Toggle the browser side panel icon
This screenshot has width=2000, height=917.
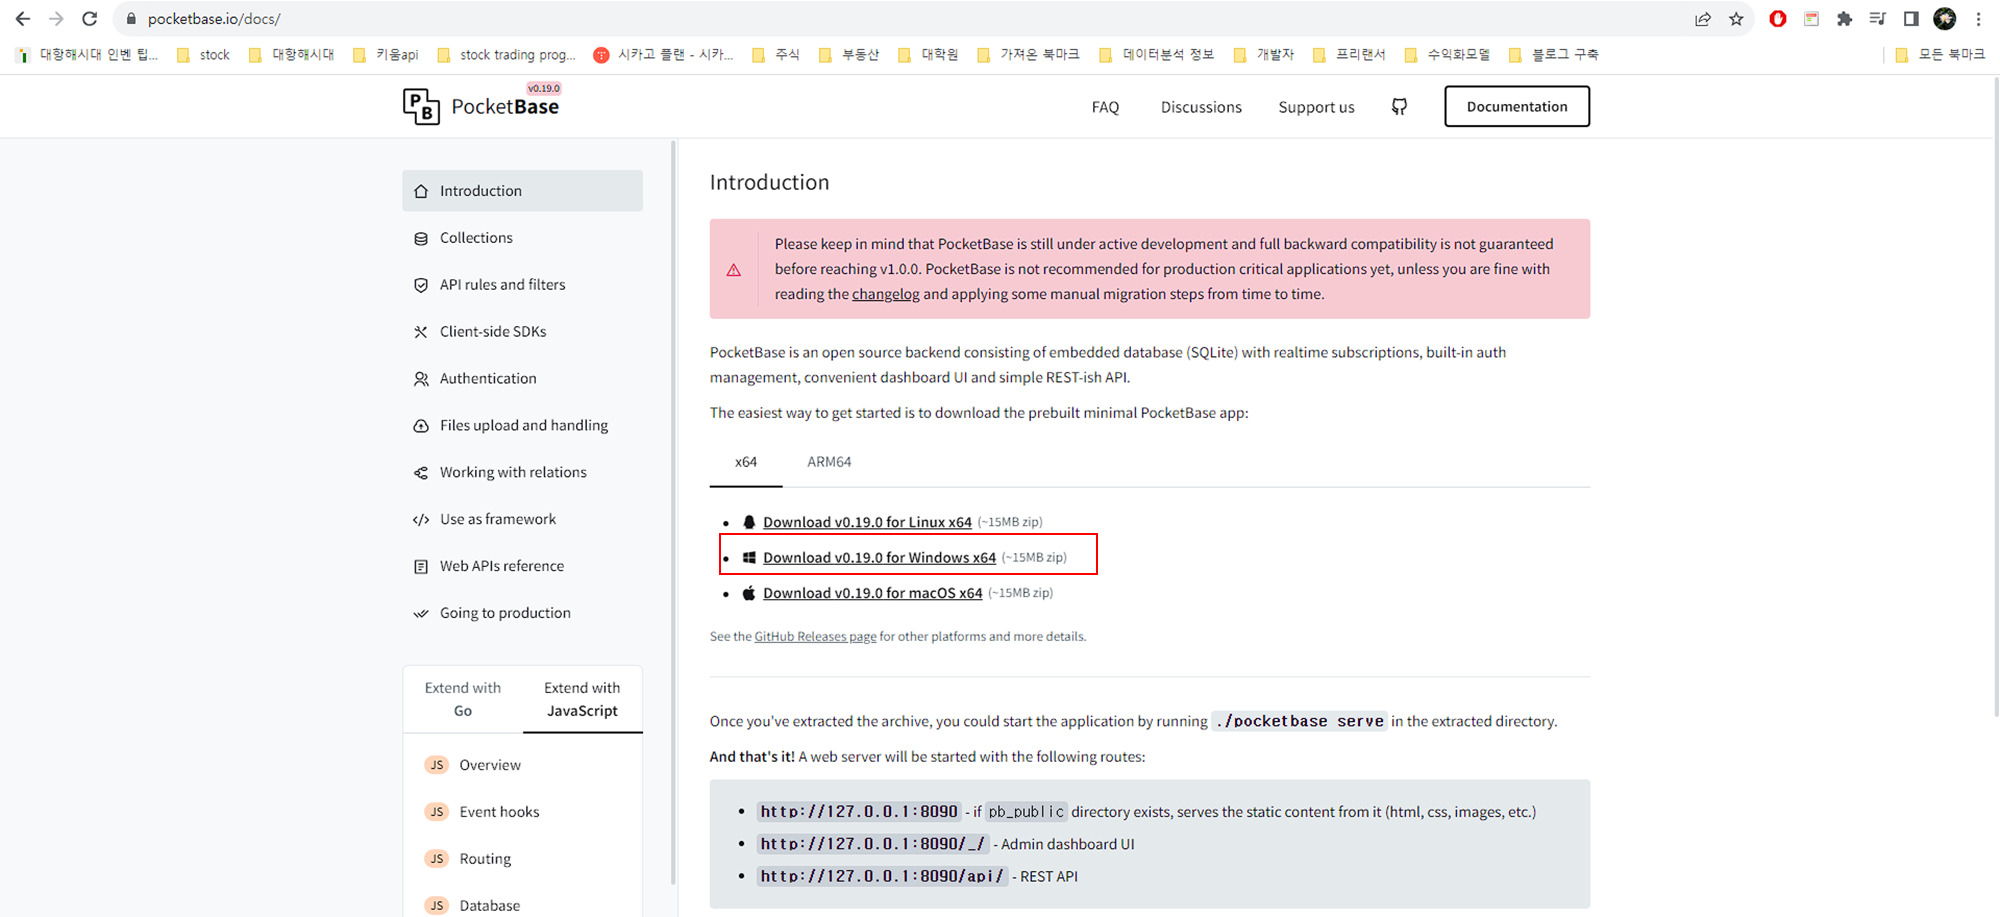click(1910, 19)
